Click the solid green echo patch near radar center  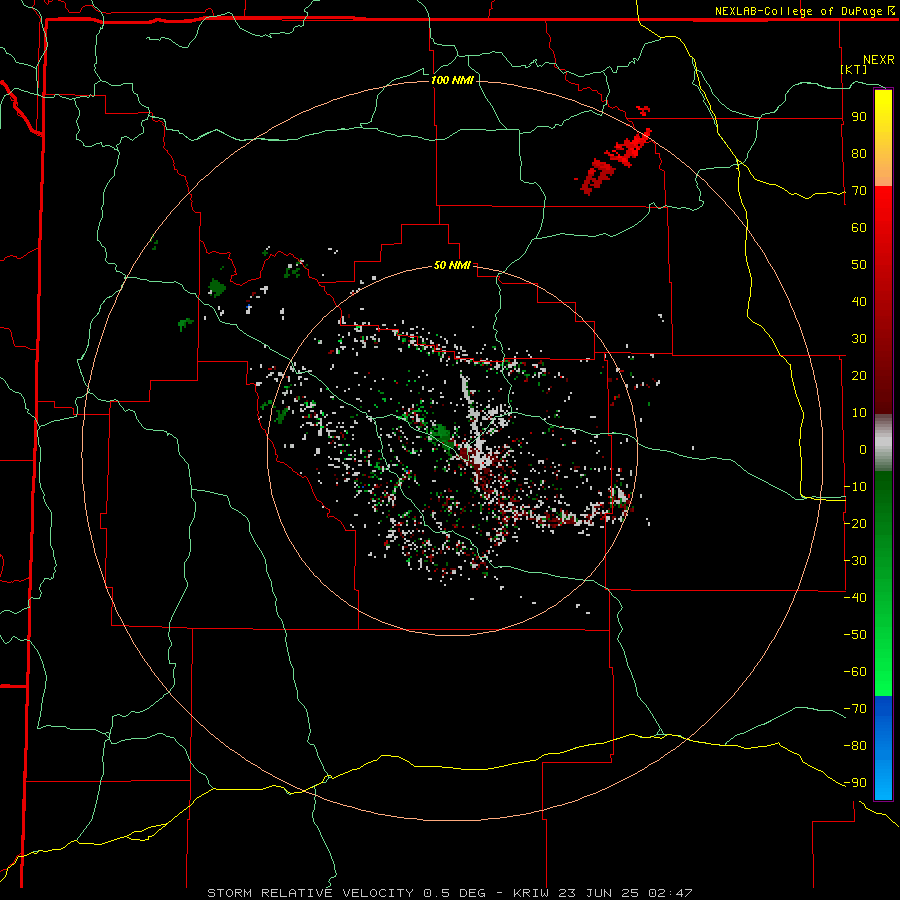coord(441,433)
